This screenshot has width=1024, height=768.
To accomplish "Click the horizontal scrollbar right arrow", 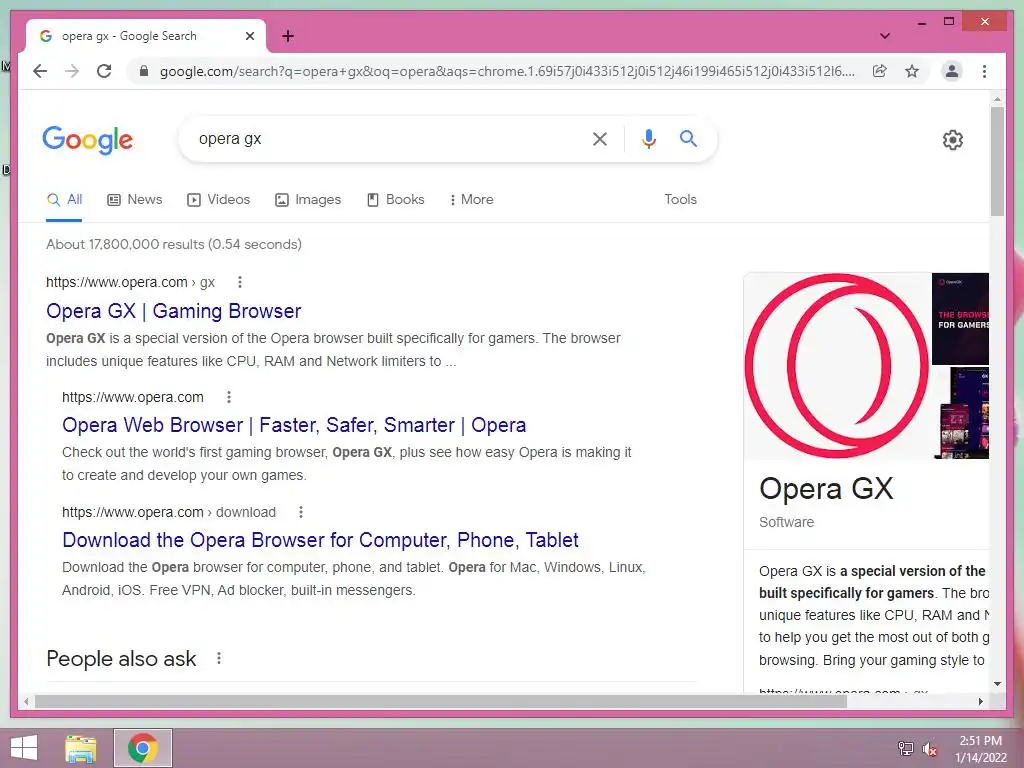I will [x=980, y=701].
